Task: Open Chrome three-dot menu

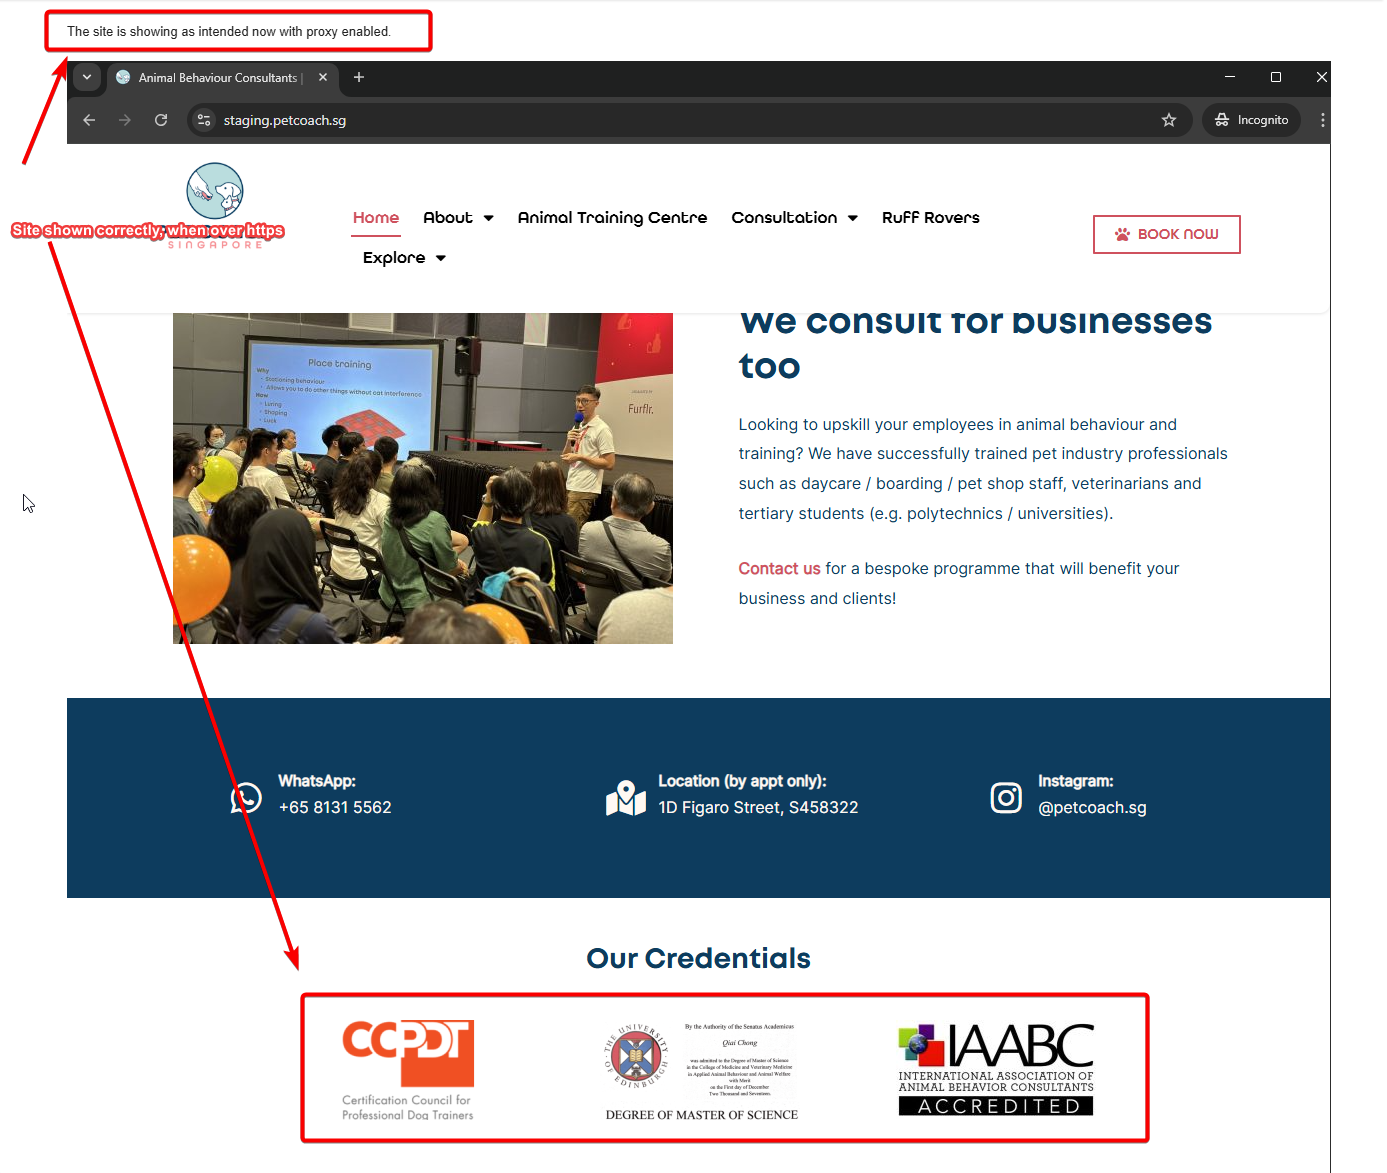Action: click(x=1322, y=120)
